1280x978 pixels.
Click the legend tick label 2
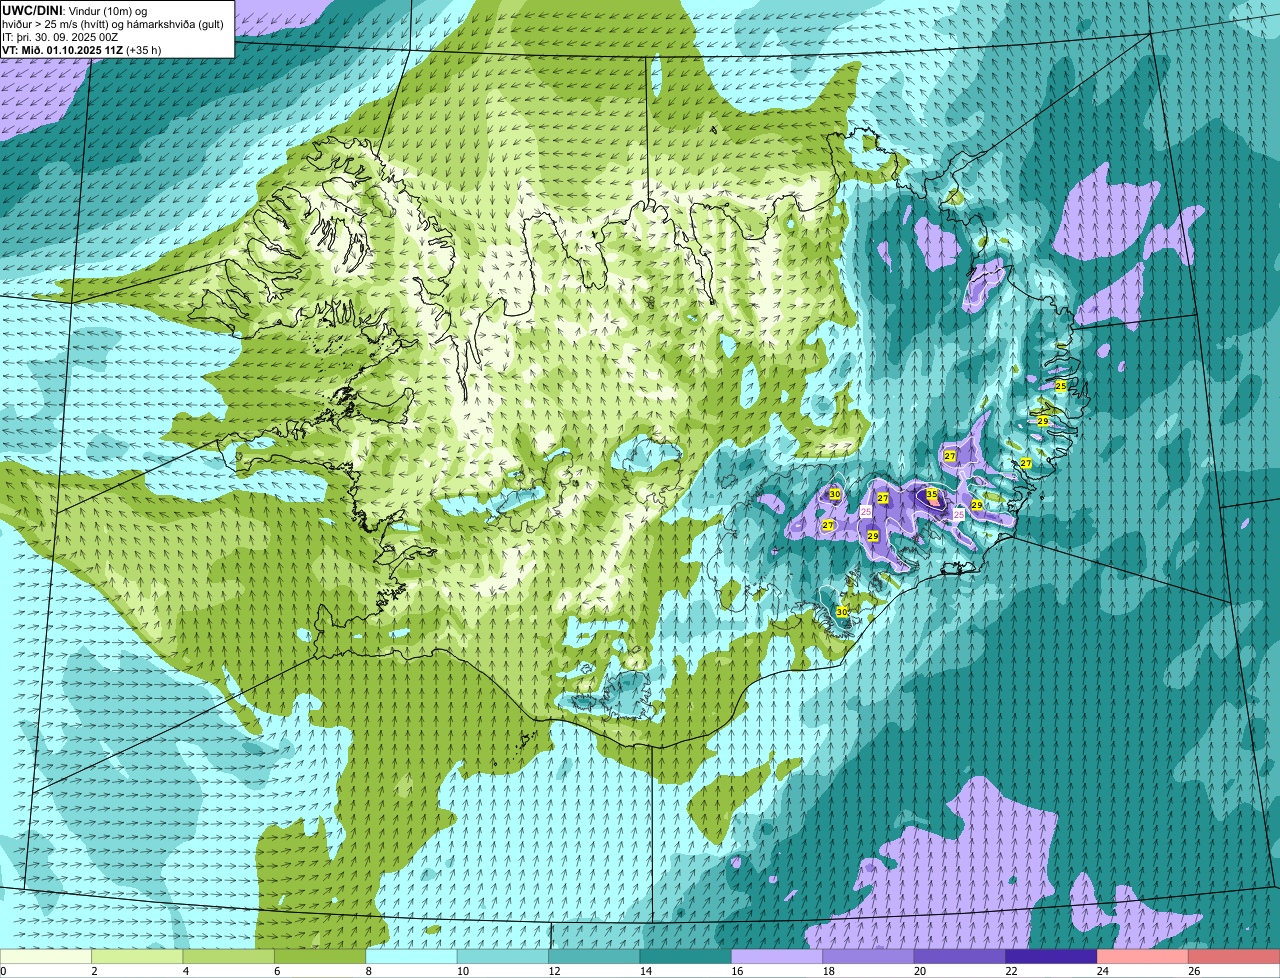pos(94,971)
